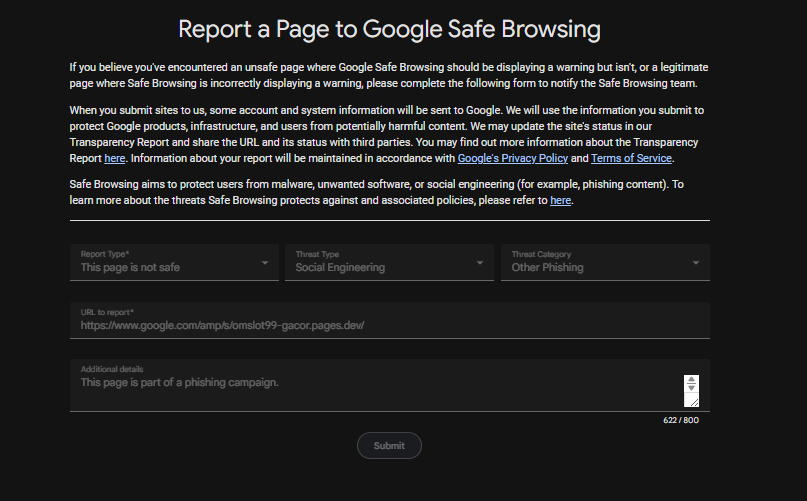Click the Submit button
807x501 pixels.
click(x=389, y=446)
